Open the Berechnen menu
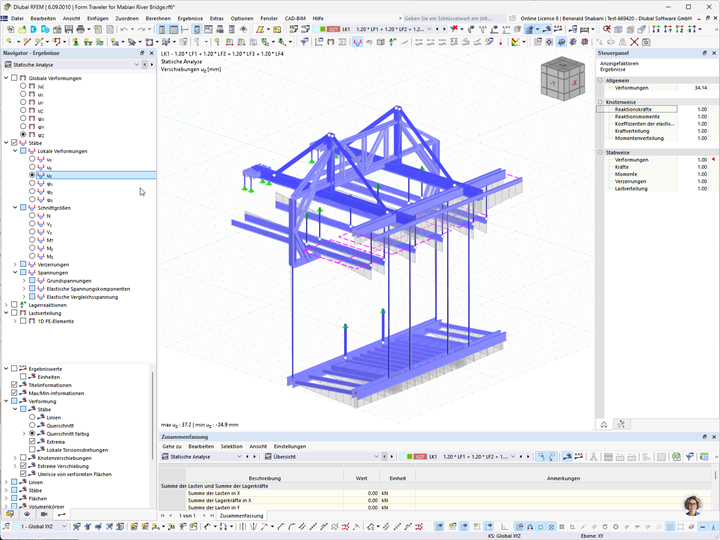 tap(158, 18)
